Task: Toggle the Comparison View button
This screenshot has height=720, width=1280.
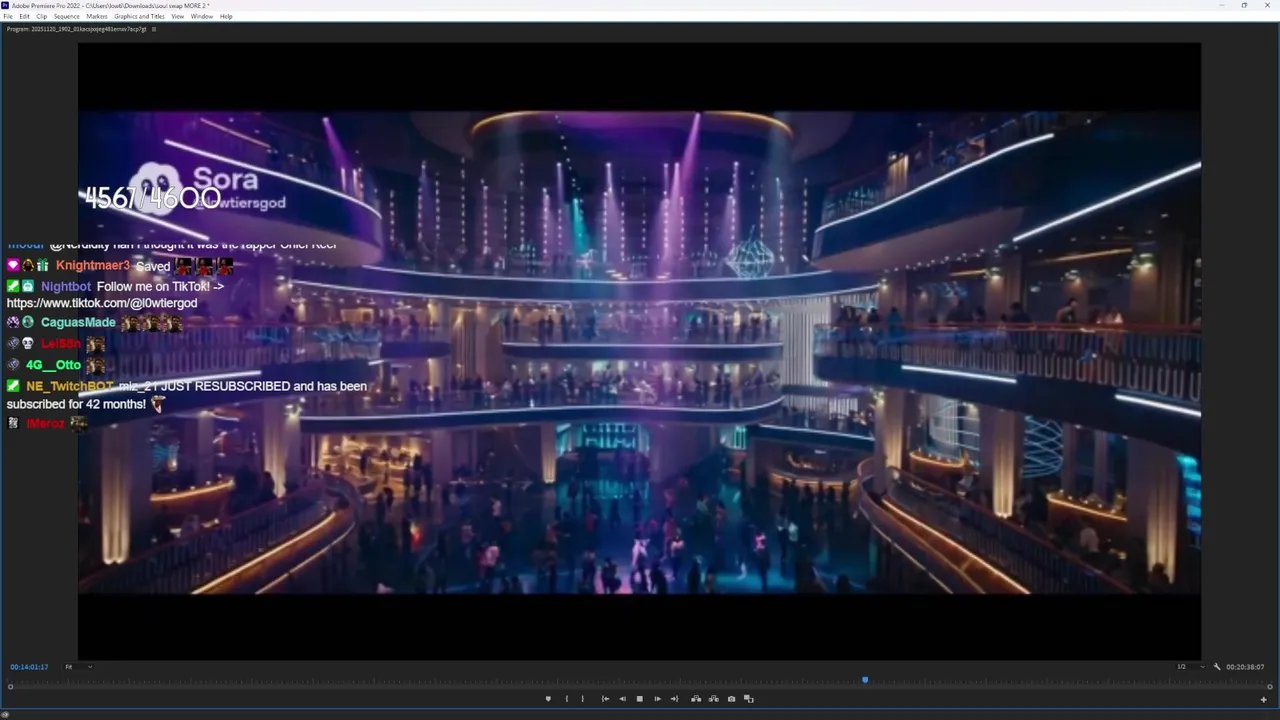Action: pyautogui.click(x=749, y=699)
